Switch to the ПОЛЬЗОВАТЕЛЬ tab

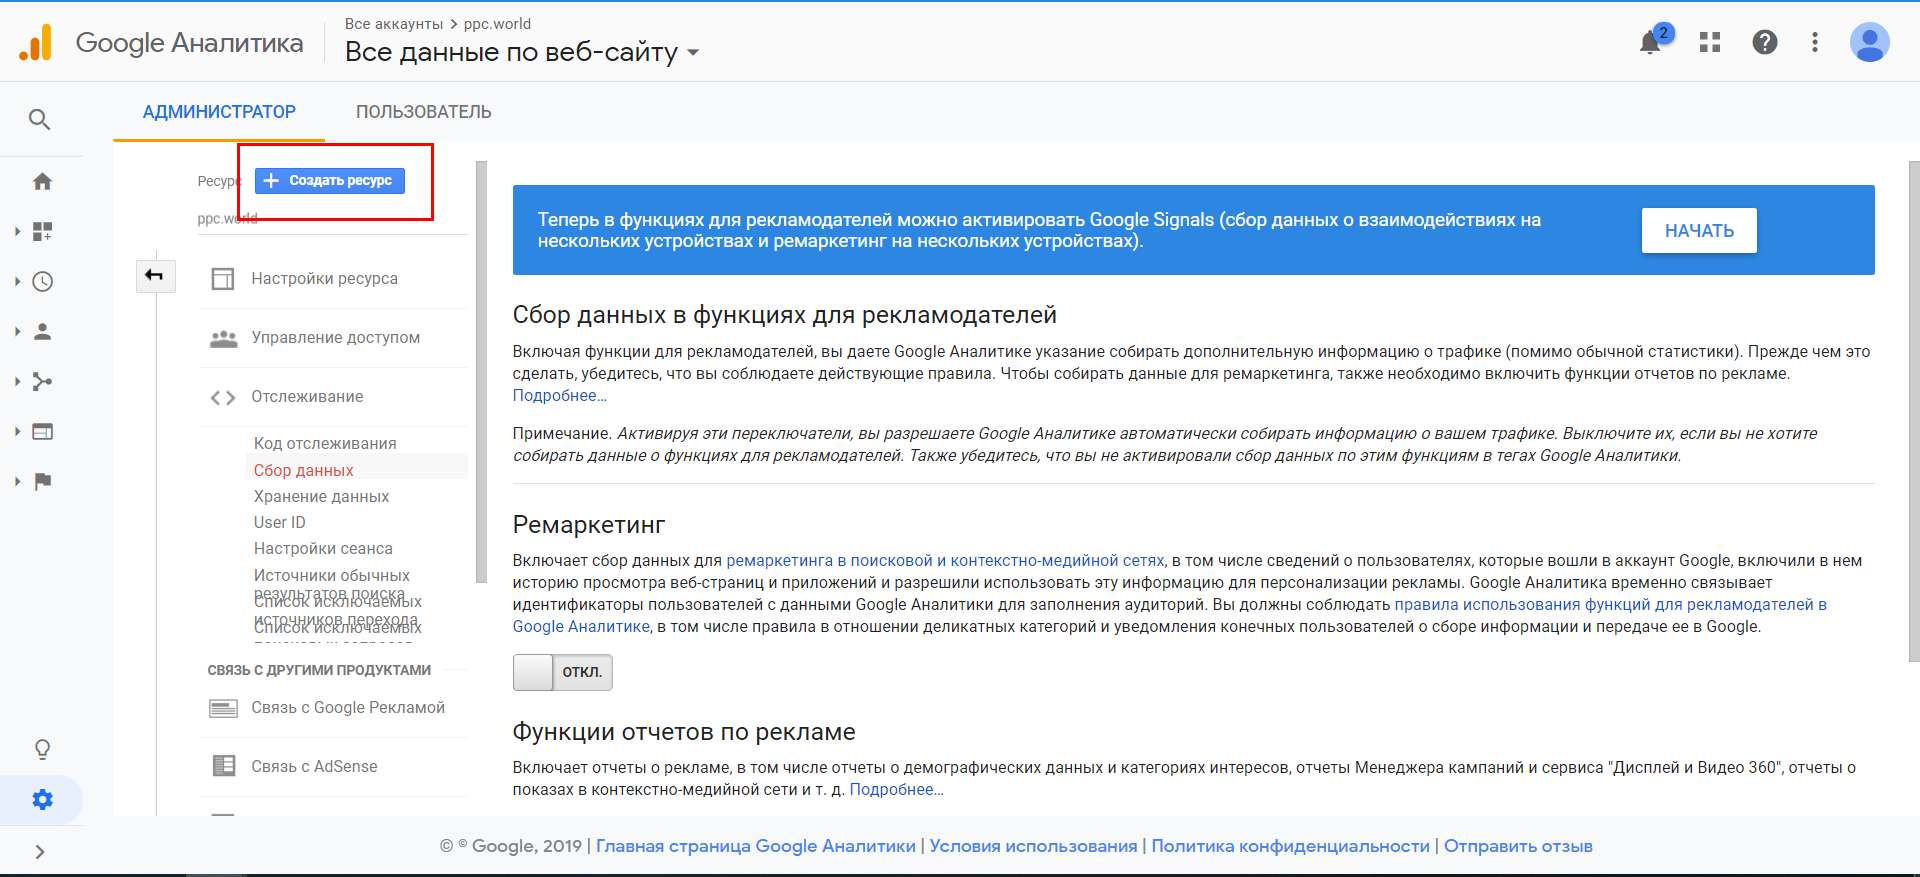[x=424, y=112]
